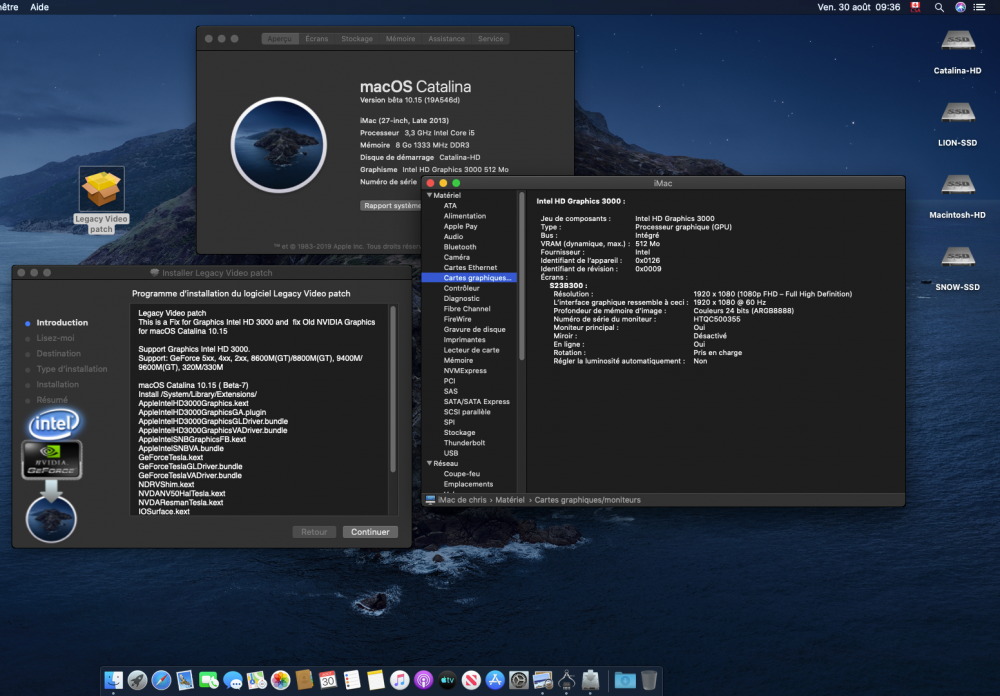Open Mail stamp icon in dock
The height and width of the screenshot is (696, 1000).
(185, 680)
